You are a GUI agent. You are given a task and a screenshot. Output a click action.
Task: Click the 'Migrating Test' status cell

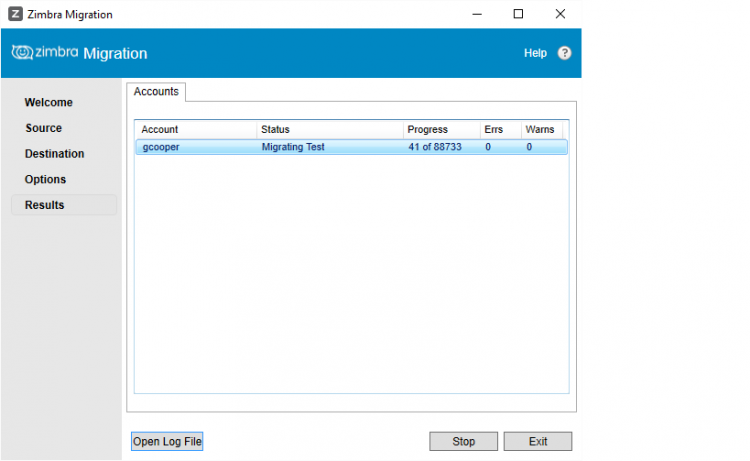click(x=293, y=147)
